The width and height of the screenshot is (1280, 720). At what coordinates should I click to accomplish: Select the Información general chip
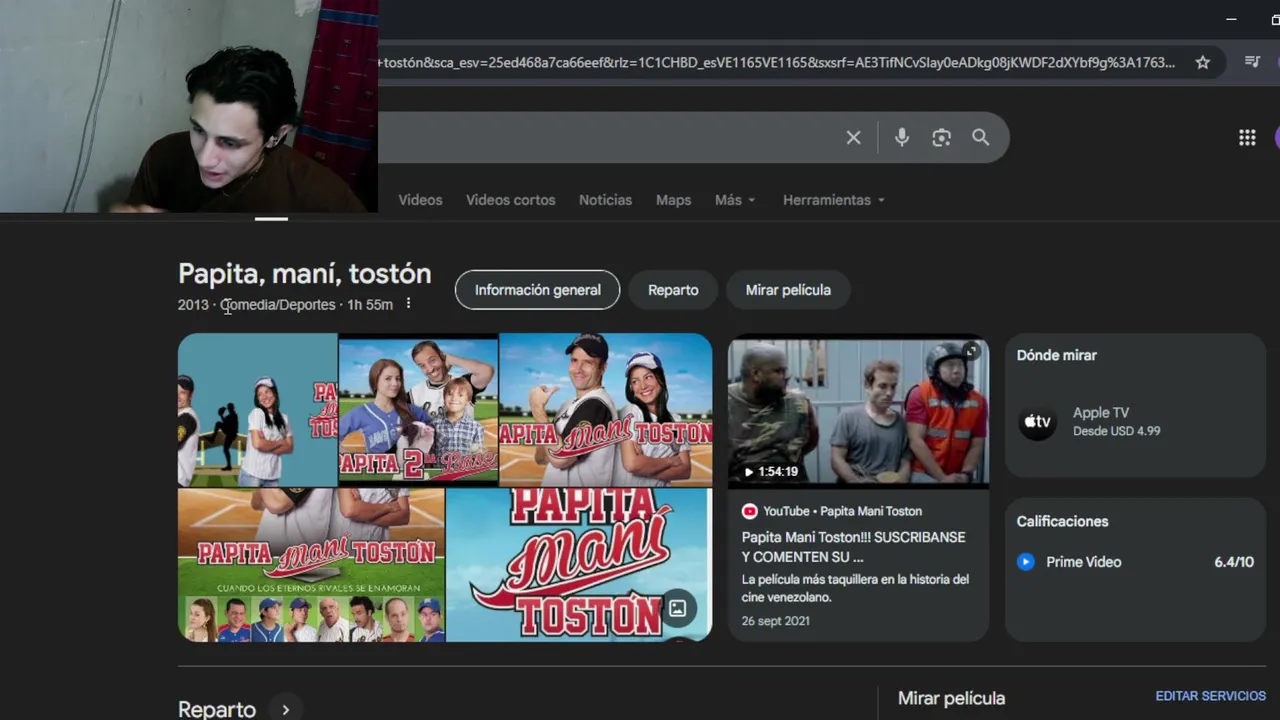[537, 290]
